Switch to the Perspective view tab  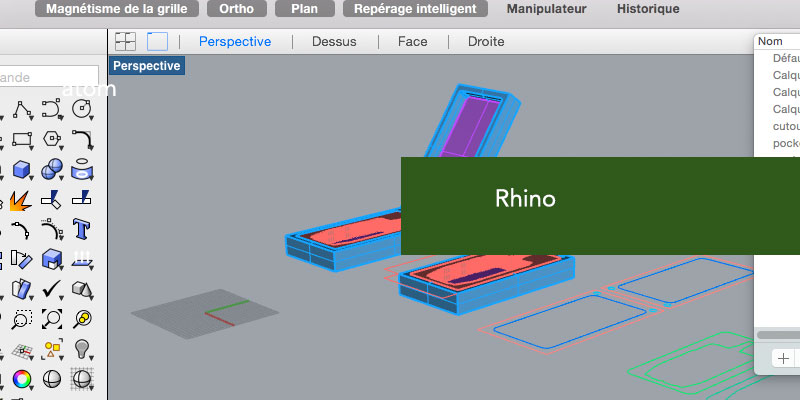click(x=235, y=41)
